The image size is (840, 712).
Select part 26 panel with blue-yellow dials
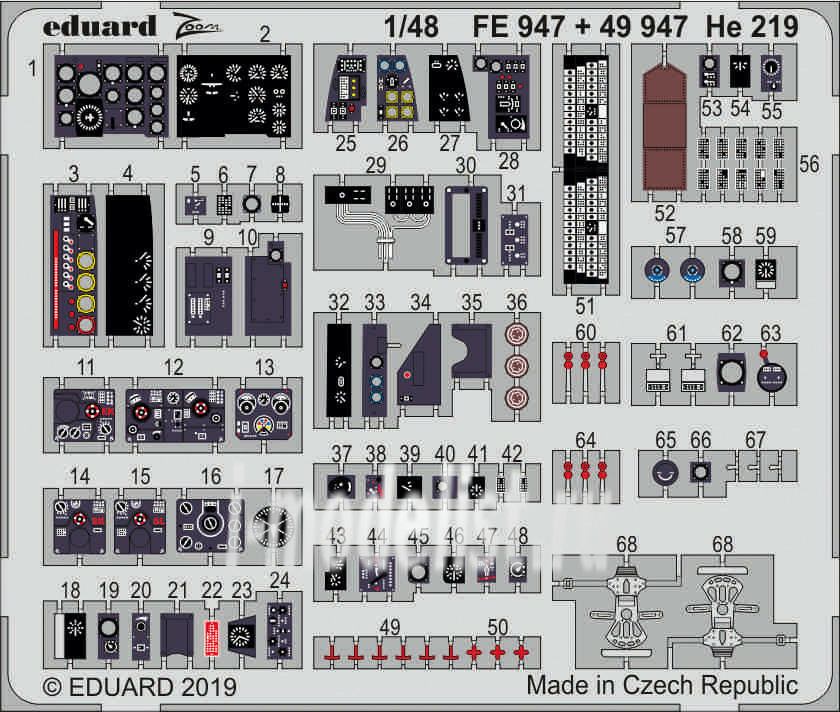[397, 88]
